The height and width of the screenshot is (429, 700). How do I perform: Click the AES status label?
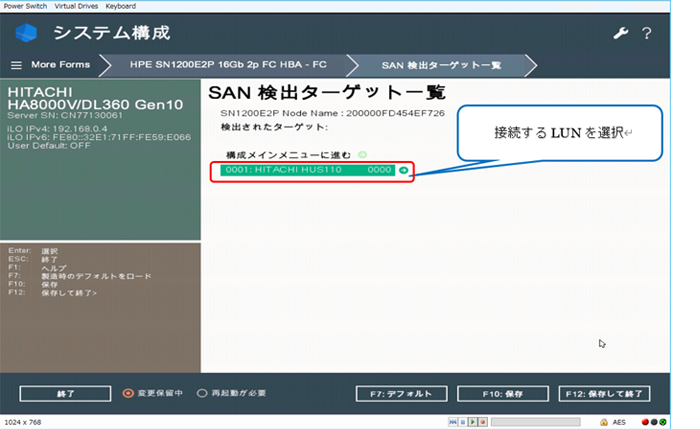pyautogui.click(x=619, y=422)
